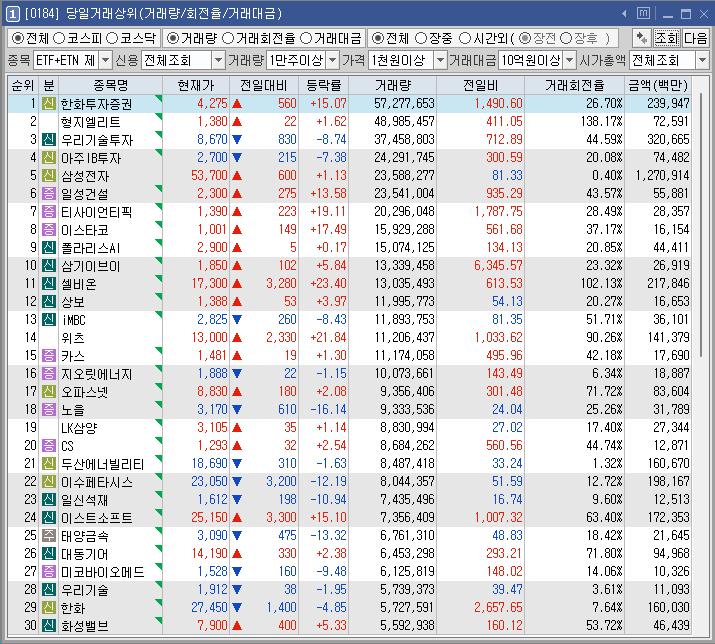Select the 거래회전율 radio button
The image size is (715, 644).
228,38
